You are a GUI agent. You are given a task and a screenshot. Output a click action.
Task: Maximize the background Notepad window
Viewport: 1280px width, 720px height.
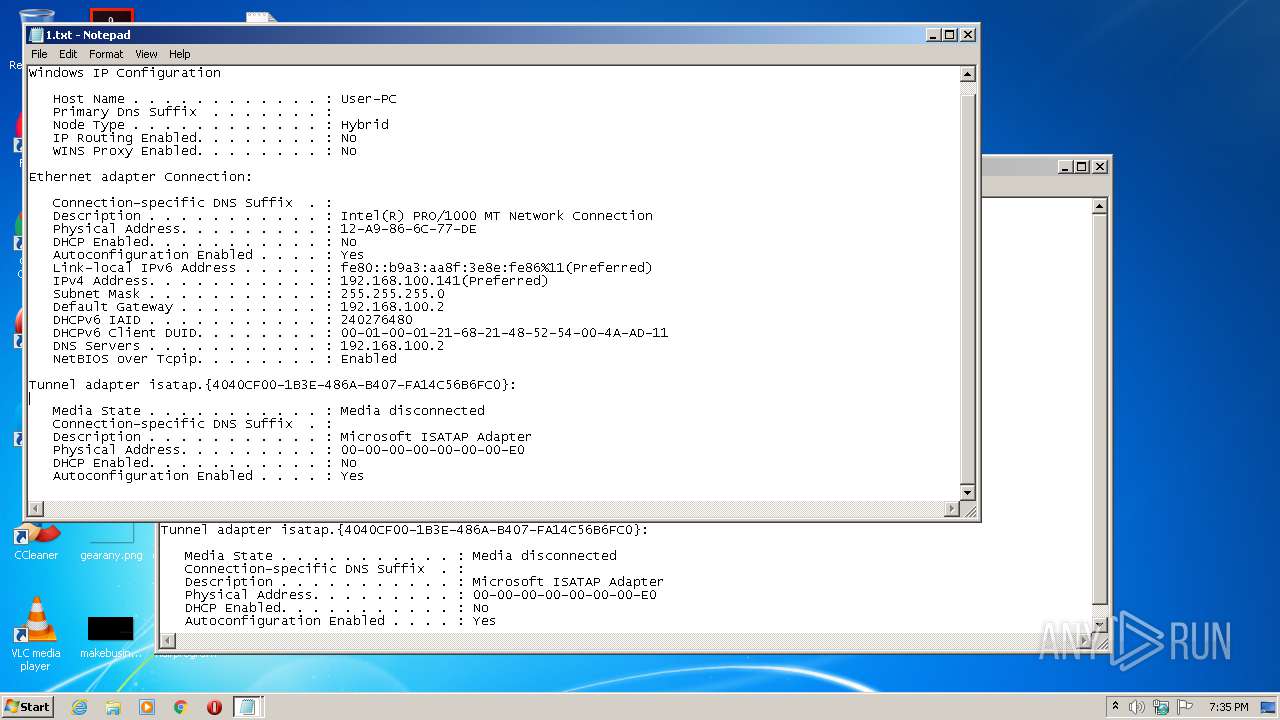pos(1082,167)
